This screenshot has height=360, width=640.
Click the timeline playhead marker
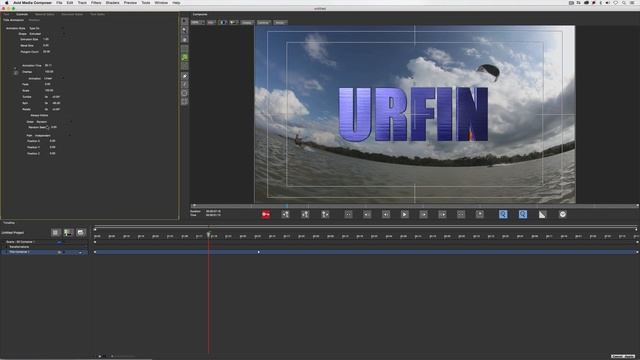point(209,234)
